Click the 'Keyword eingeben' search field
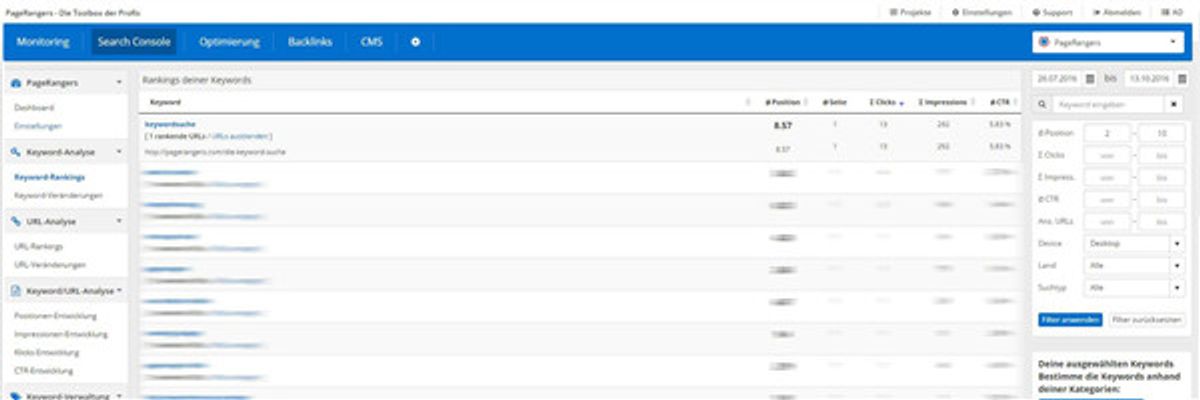 click(x=1108, y=104)
